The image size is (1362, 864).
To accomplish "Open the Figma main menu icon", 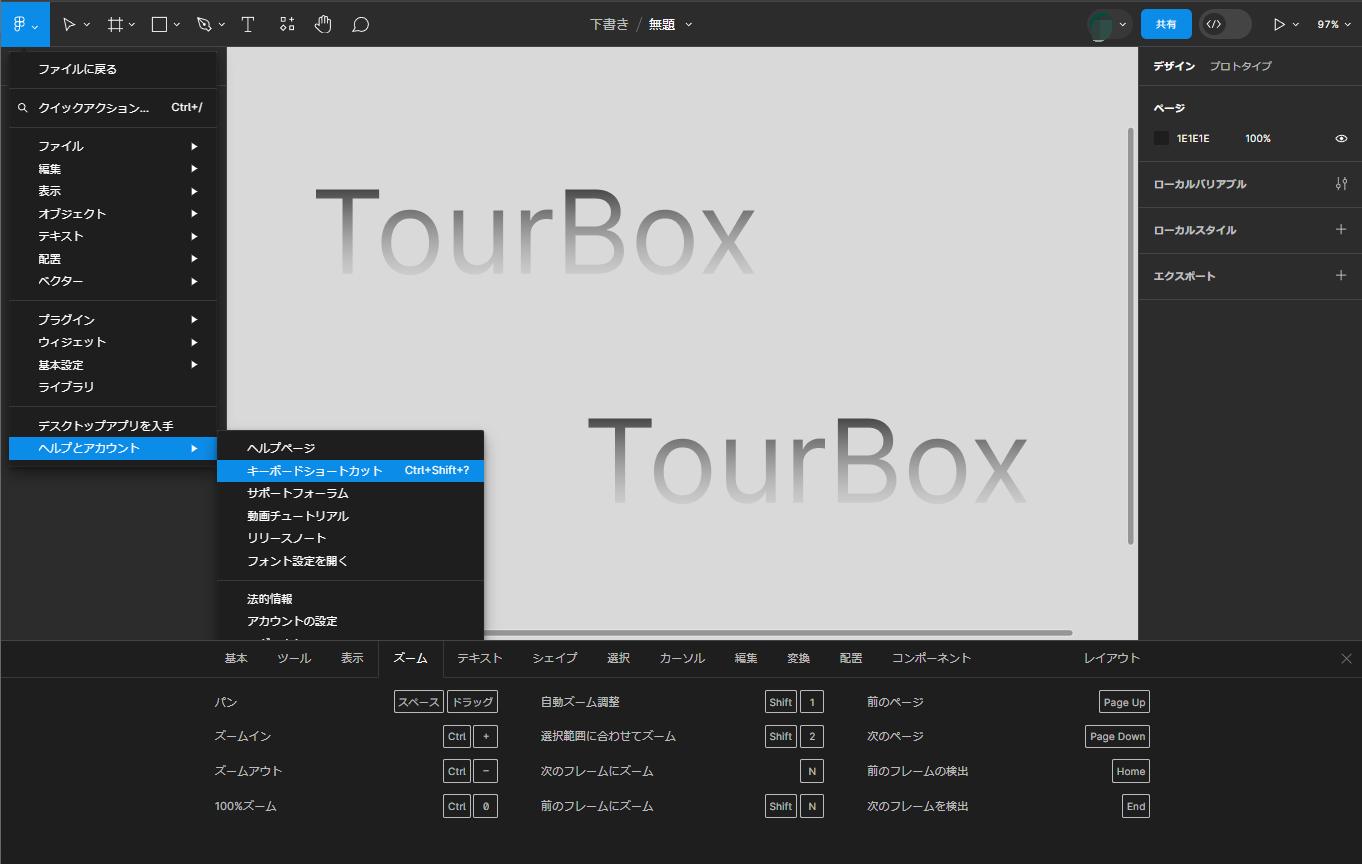I will tap(20, 24).
